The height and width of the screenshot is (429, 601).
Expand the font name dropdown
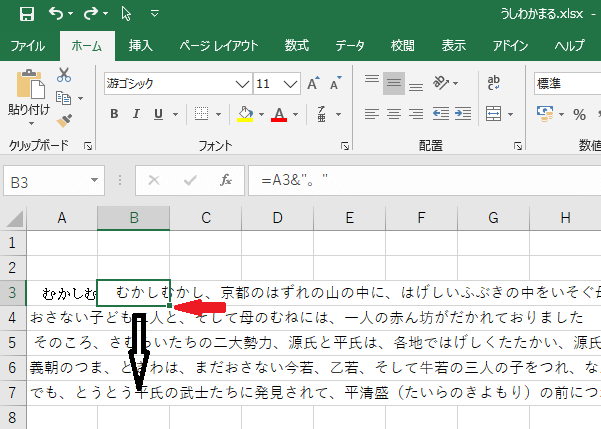[241, 84]
